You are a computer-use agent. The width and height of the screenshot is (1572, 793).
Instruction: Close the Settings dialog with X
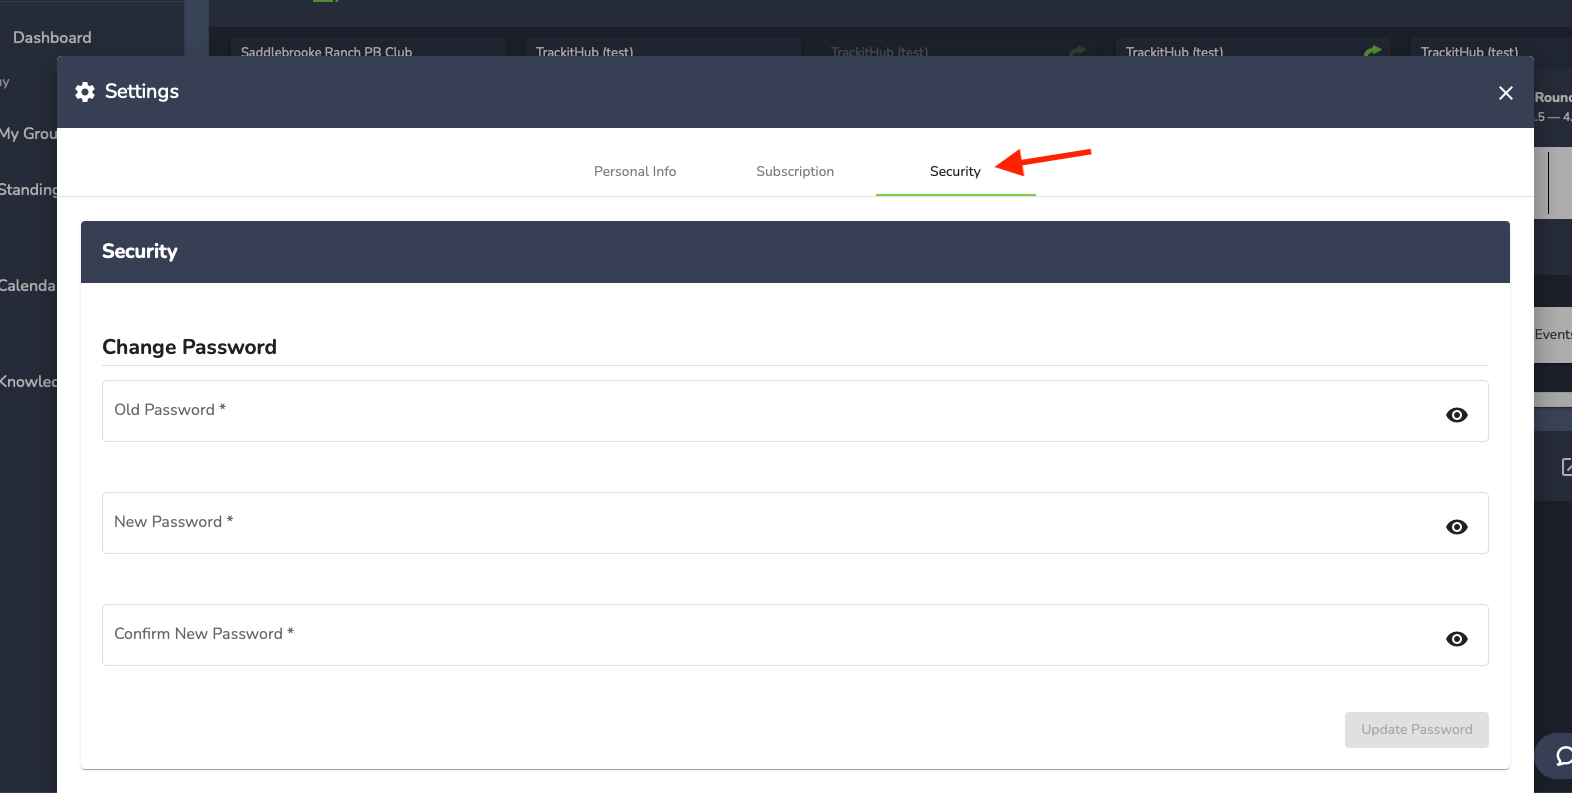1506,93
